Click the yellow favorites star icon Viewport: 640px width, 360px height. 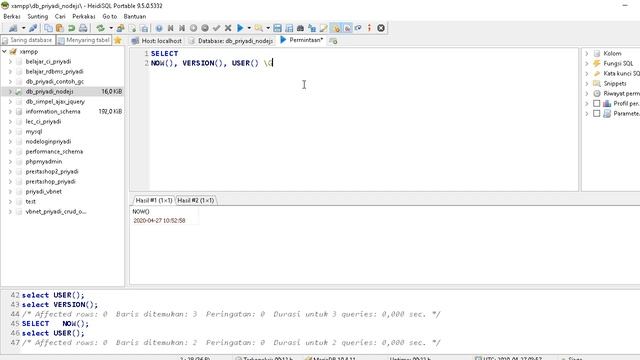click(118, 40)
